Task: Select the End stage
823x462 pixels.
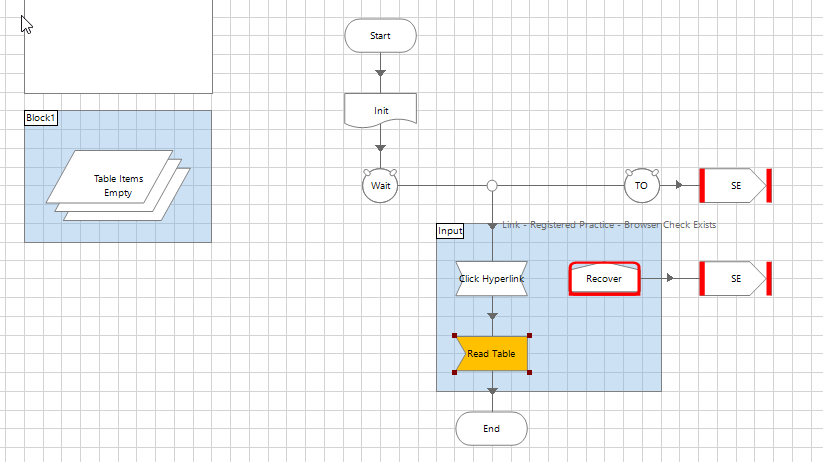Action: coord(492,429)
